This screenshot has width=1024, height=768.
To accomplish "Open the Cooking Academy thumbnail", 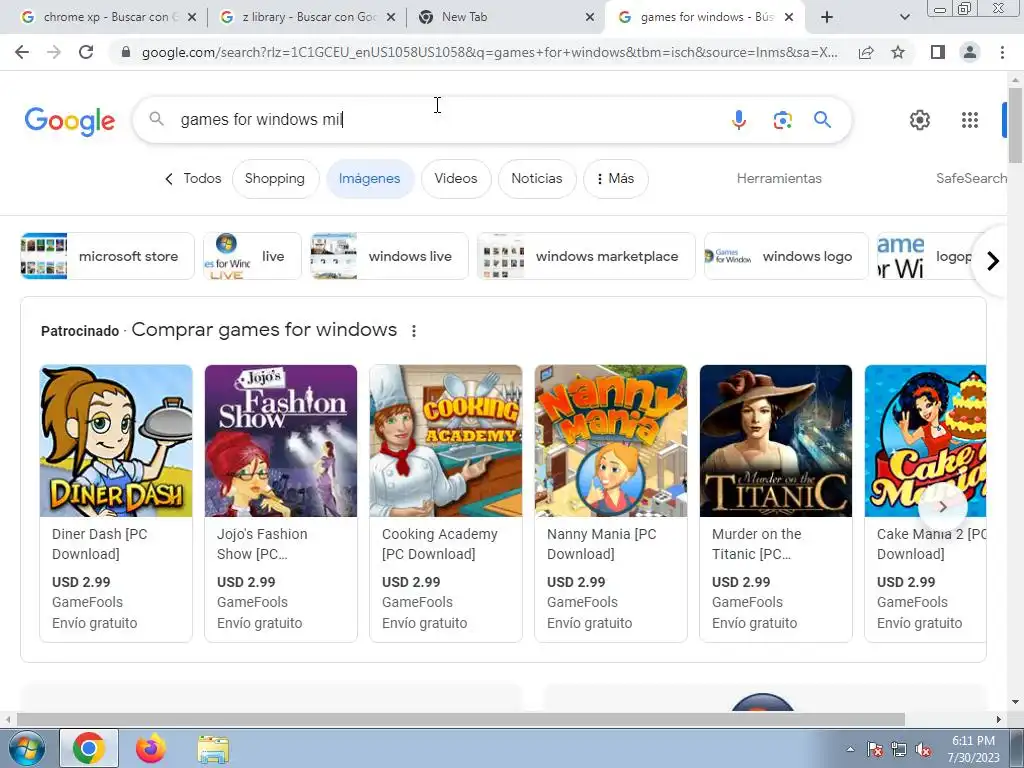I will click(x=446, y=441).
